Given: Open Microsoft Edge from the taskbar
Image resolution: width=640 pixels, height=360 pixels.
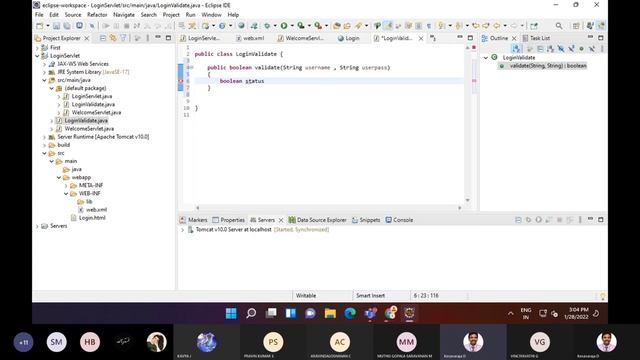Looking at the screenshot, I should [350, 313].
